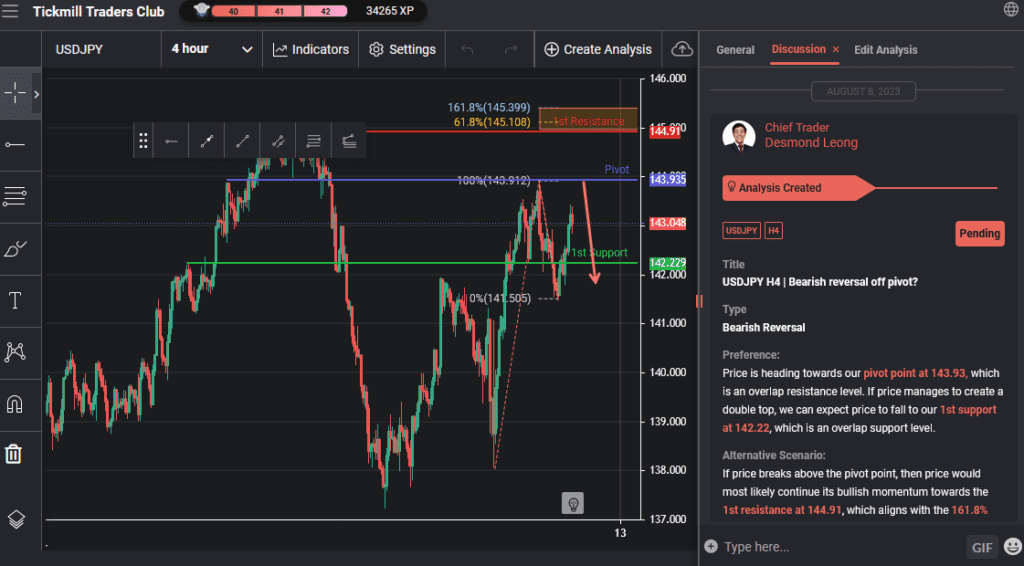Select the Discussion tab
Screen dimensions: 1024x566
coord(799,49)
